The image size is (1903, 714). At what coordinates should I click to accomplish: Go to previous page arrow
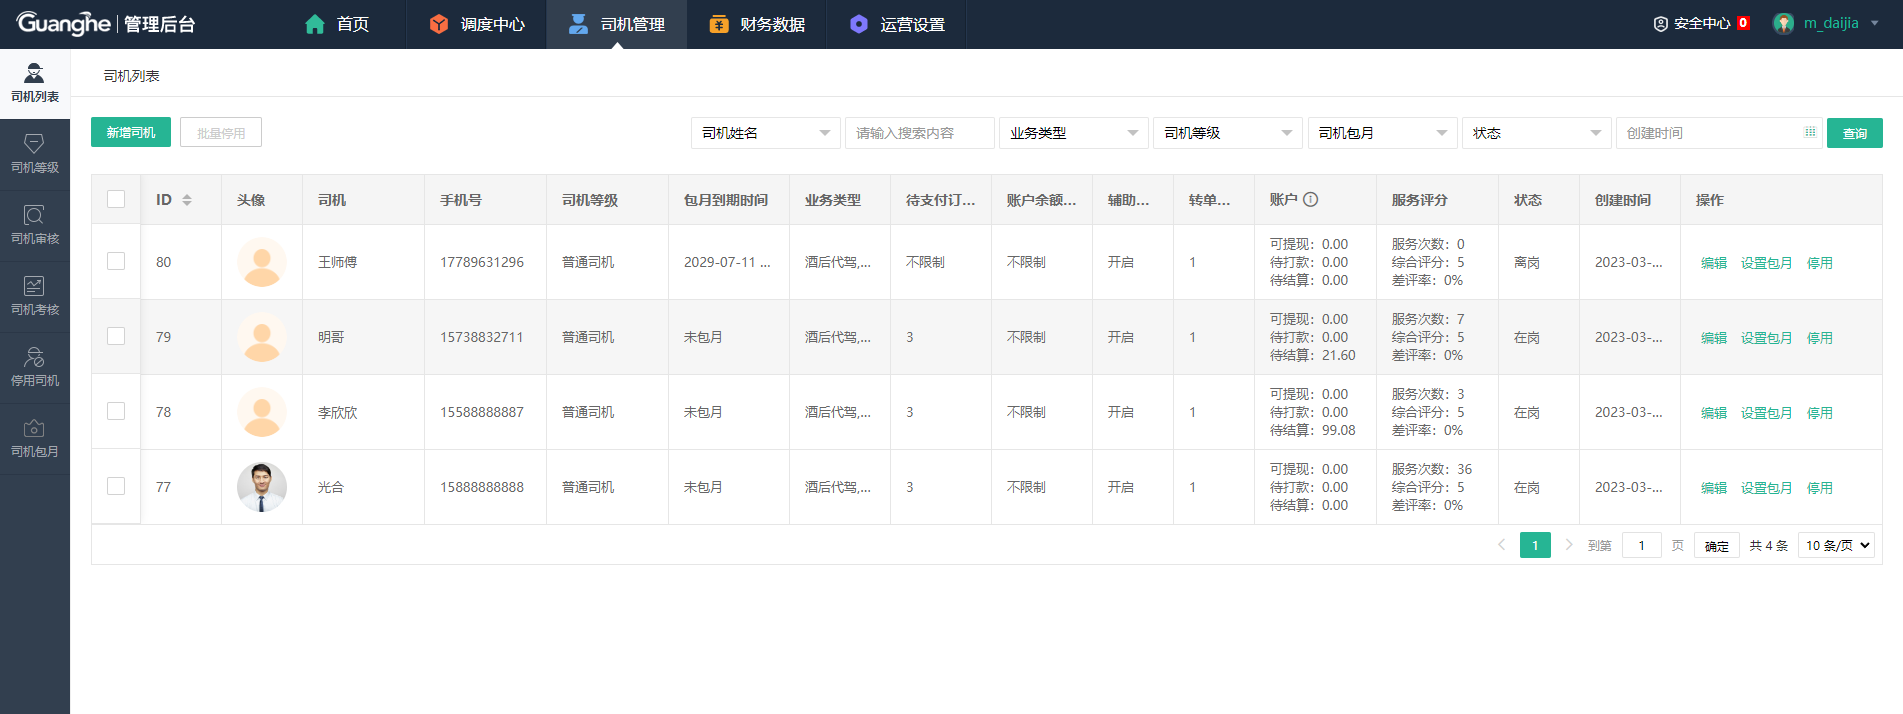(x=1501, y=545)
